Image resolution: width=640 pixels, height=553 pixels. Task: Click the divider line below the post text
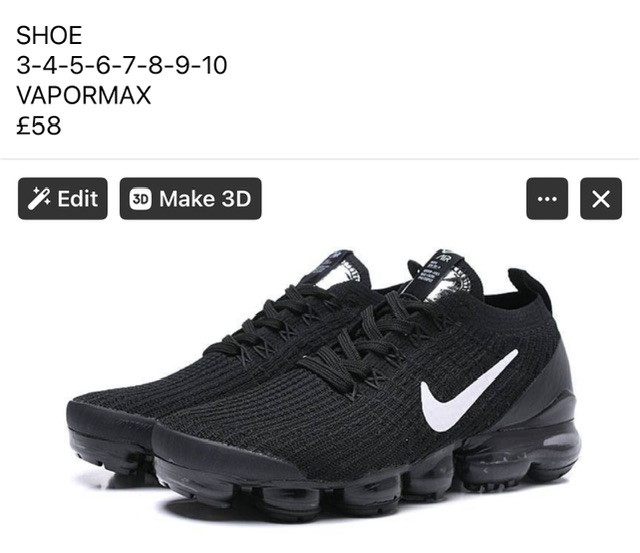320,158
